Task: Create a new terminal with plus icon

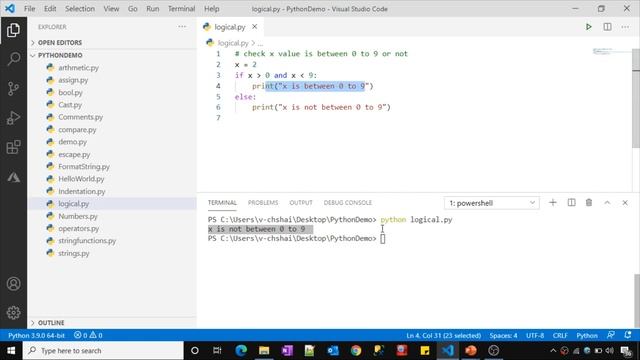Action: point(553,202)
